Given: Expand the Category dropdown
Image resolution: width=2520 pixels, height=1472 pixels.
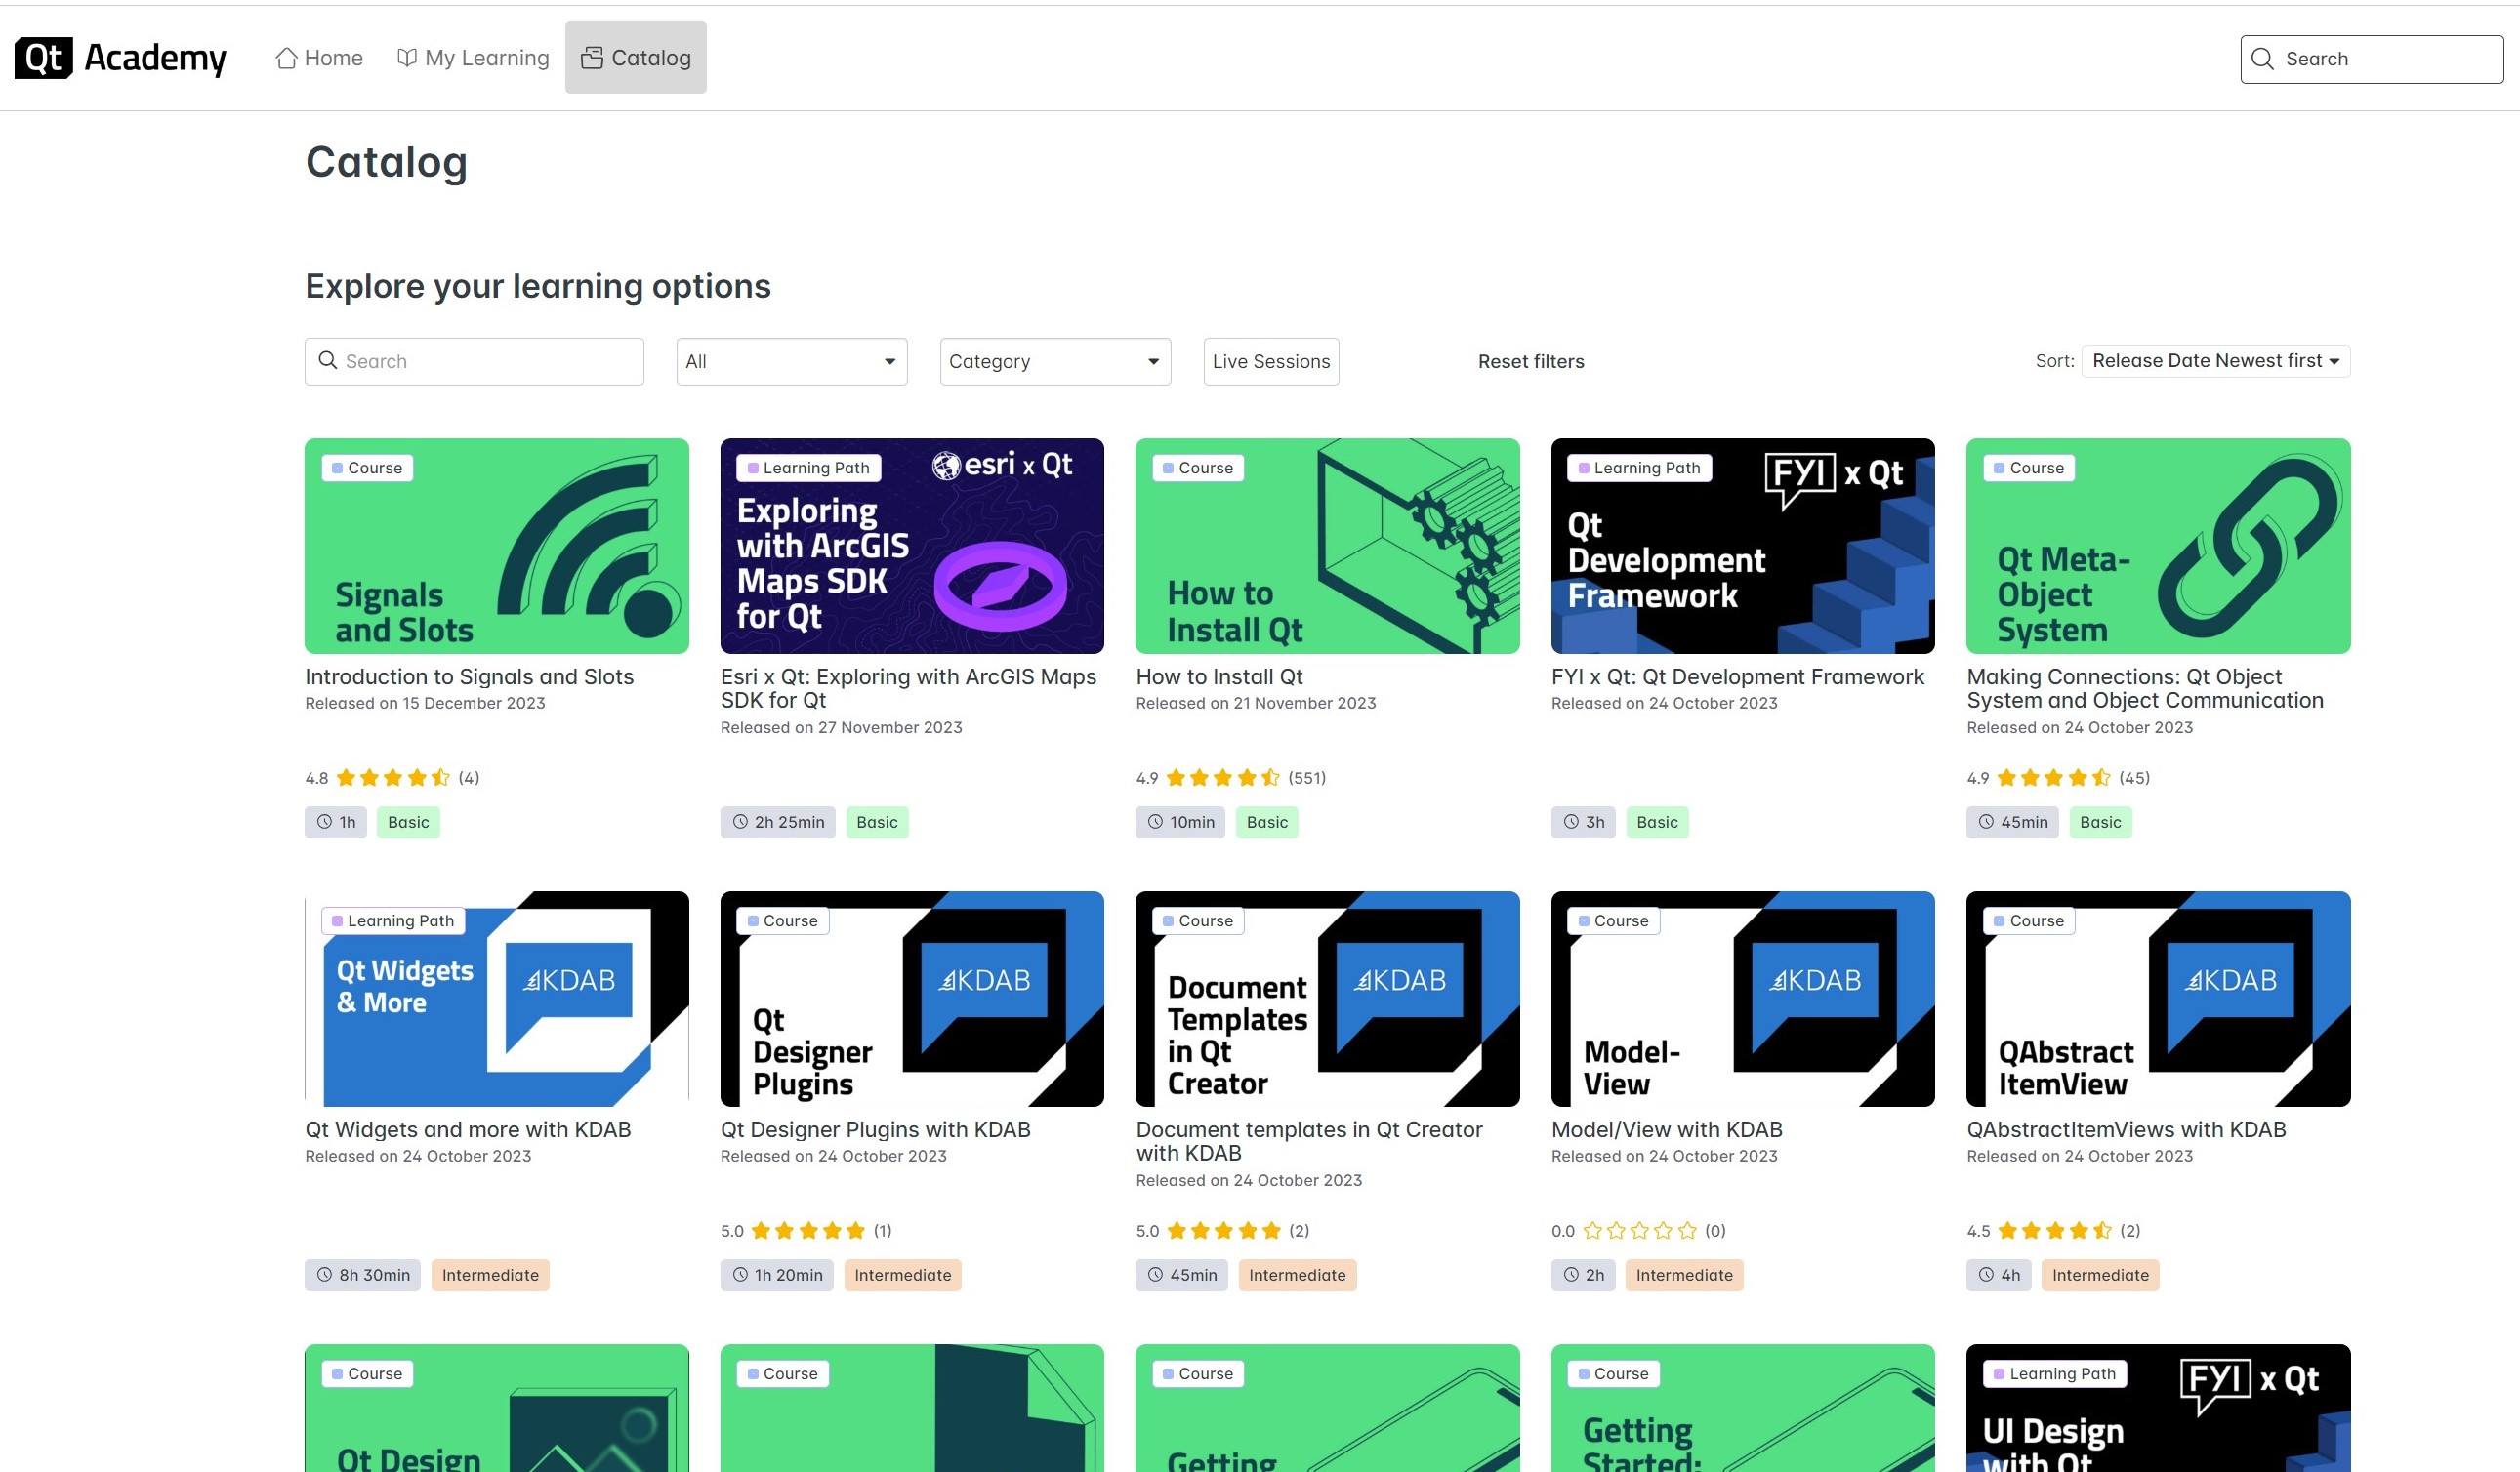Looking at the screenshot, I should [1054, 361].
